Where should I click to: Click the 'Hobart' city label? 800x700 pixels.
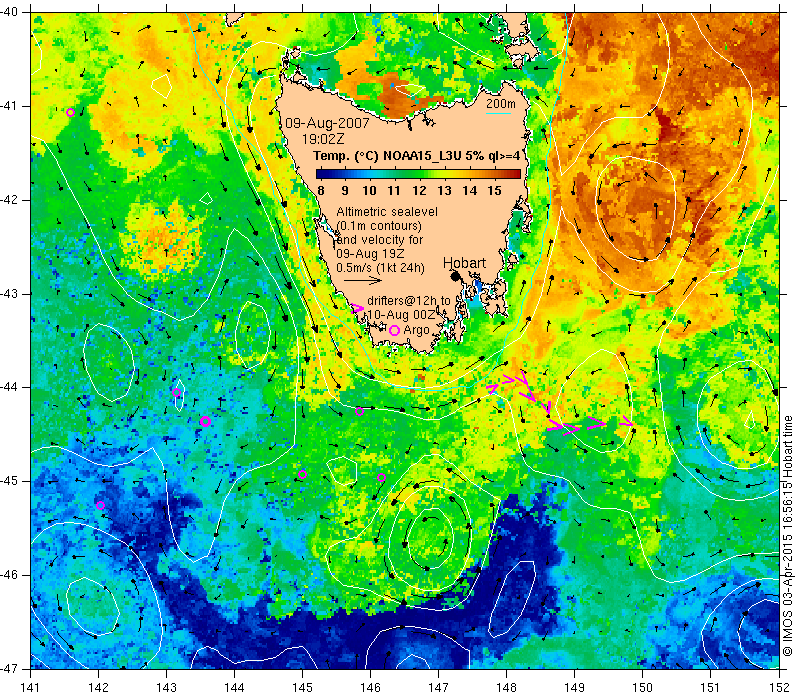pos(464,263)
